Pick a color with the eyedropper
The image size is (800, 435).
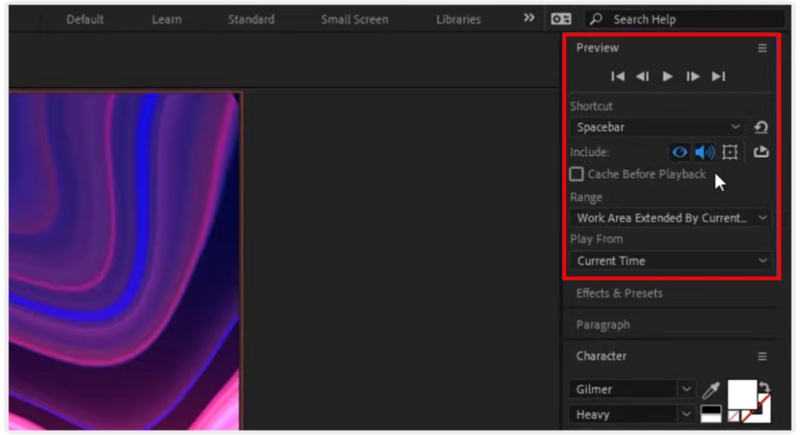point(711,390)
